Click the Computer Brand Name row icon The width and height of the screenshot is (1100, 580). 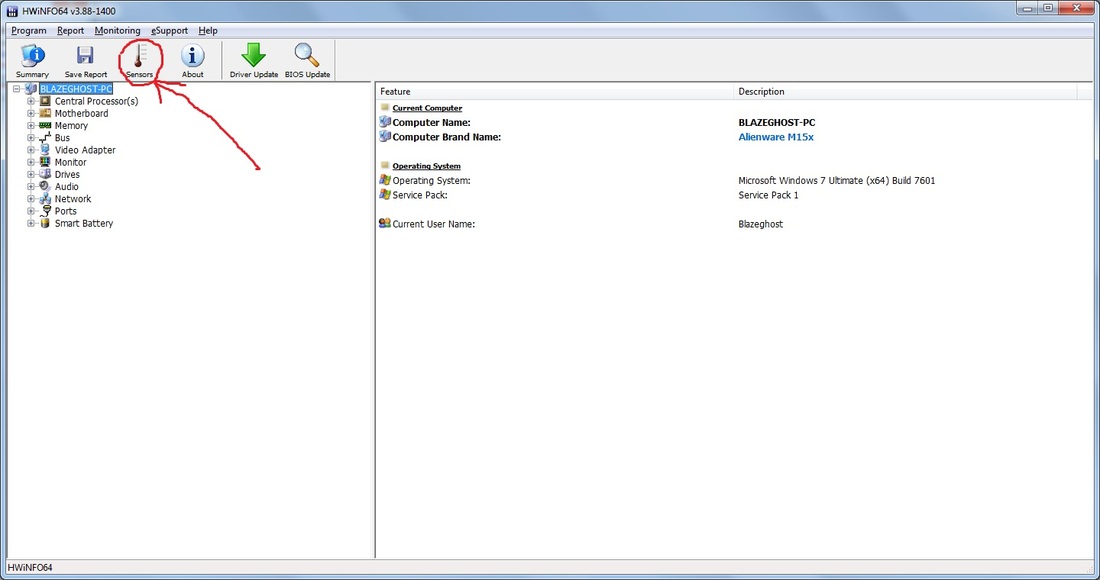click(x=384, y=137)
